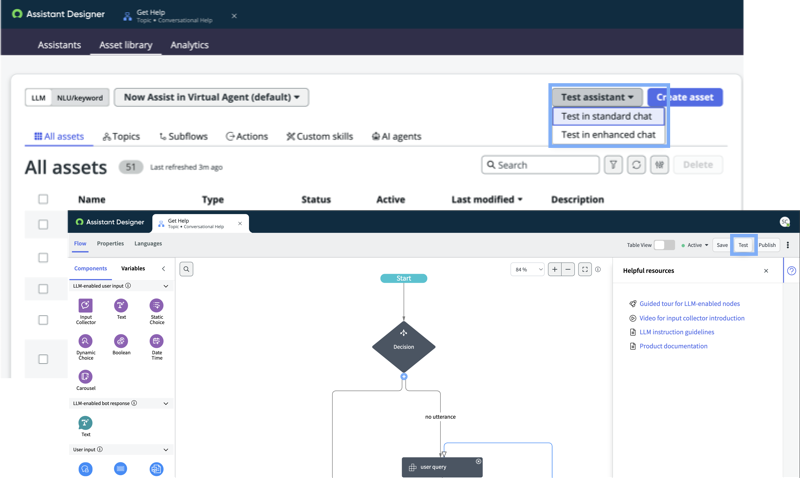This screenshot has height=478, width=800.
Task: Check the first asset row checkbox
Action: point(43,224)
